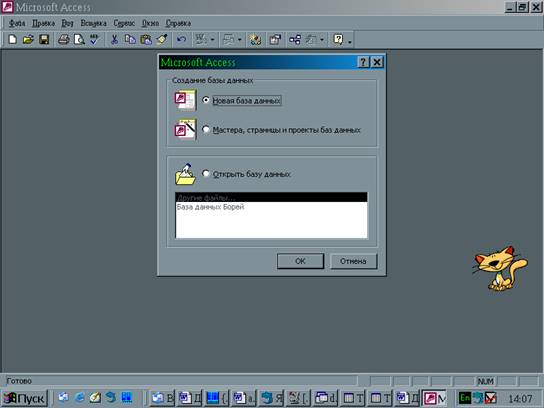Click the Paste clipboard icon
Screen dimensions: 544x408
[x=146, y=40]
